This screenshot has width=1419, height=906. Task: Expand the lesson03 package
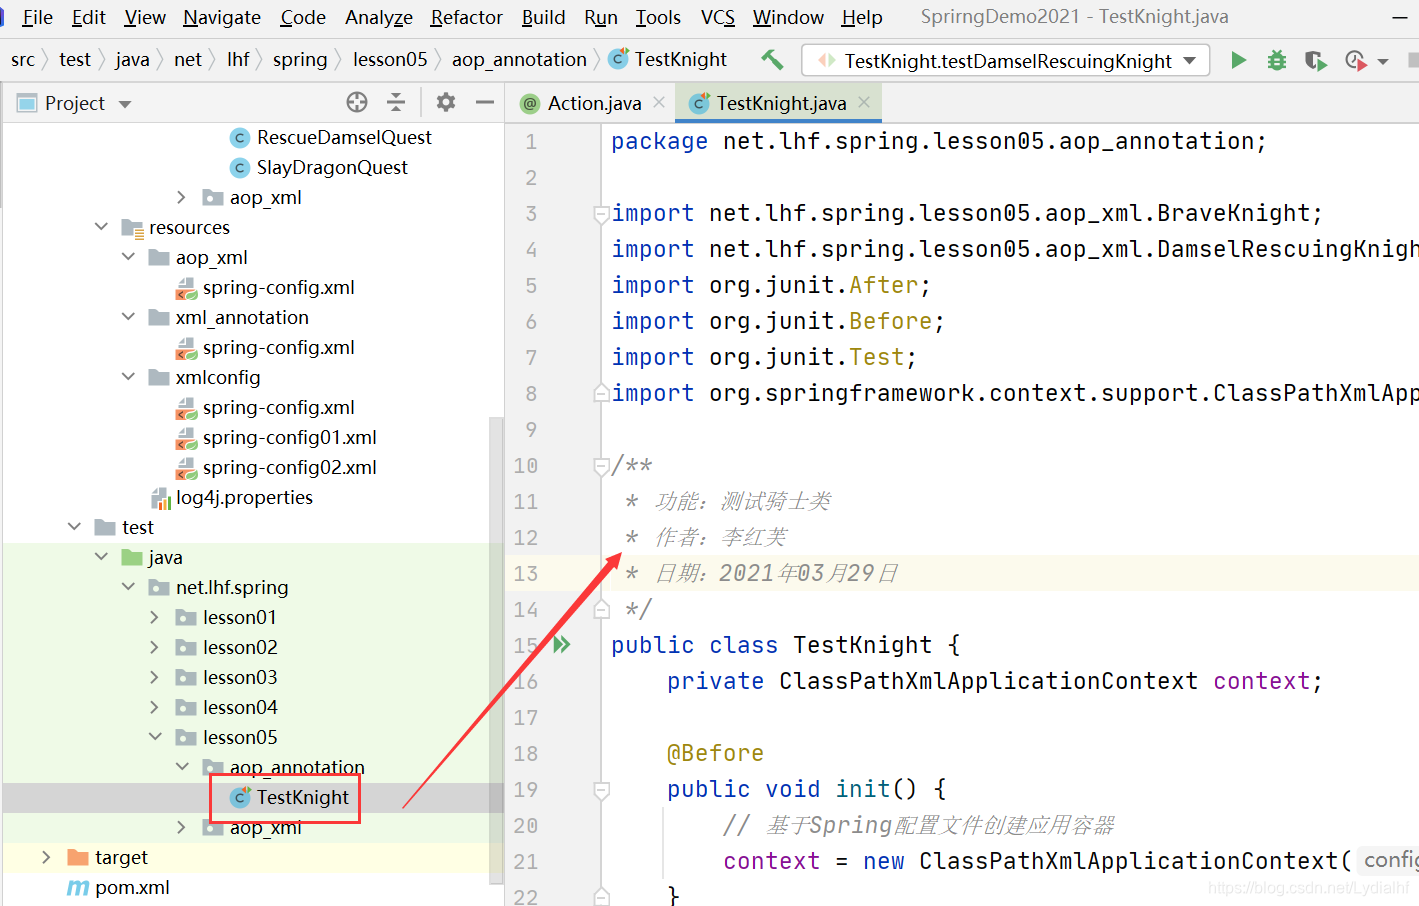pyautogui.click(x=154, y=677)
